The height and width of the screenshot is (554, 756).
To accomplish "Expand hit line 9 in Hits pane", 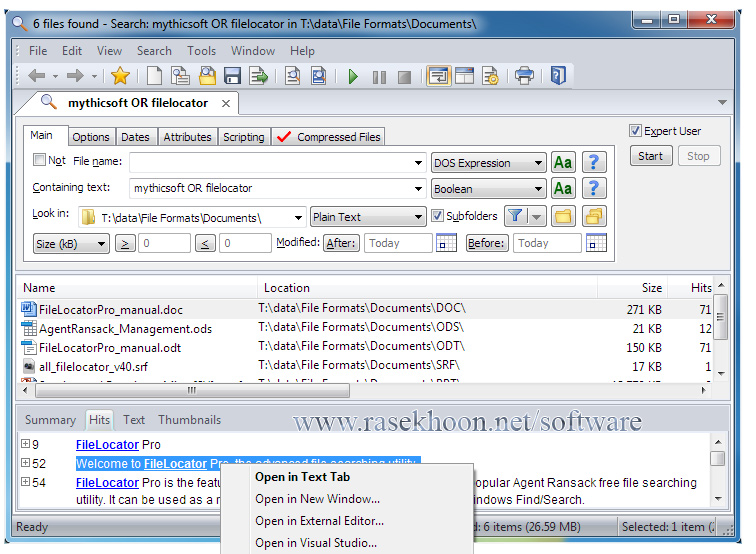I will pos(26,444).
